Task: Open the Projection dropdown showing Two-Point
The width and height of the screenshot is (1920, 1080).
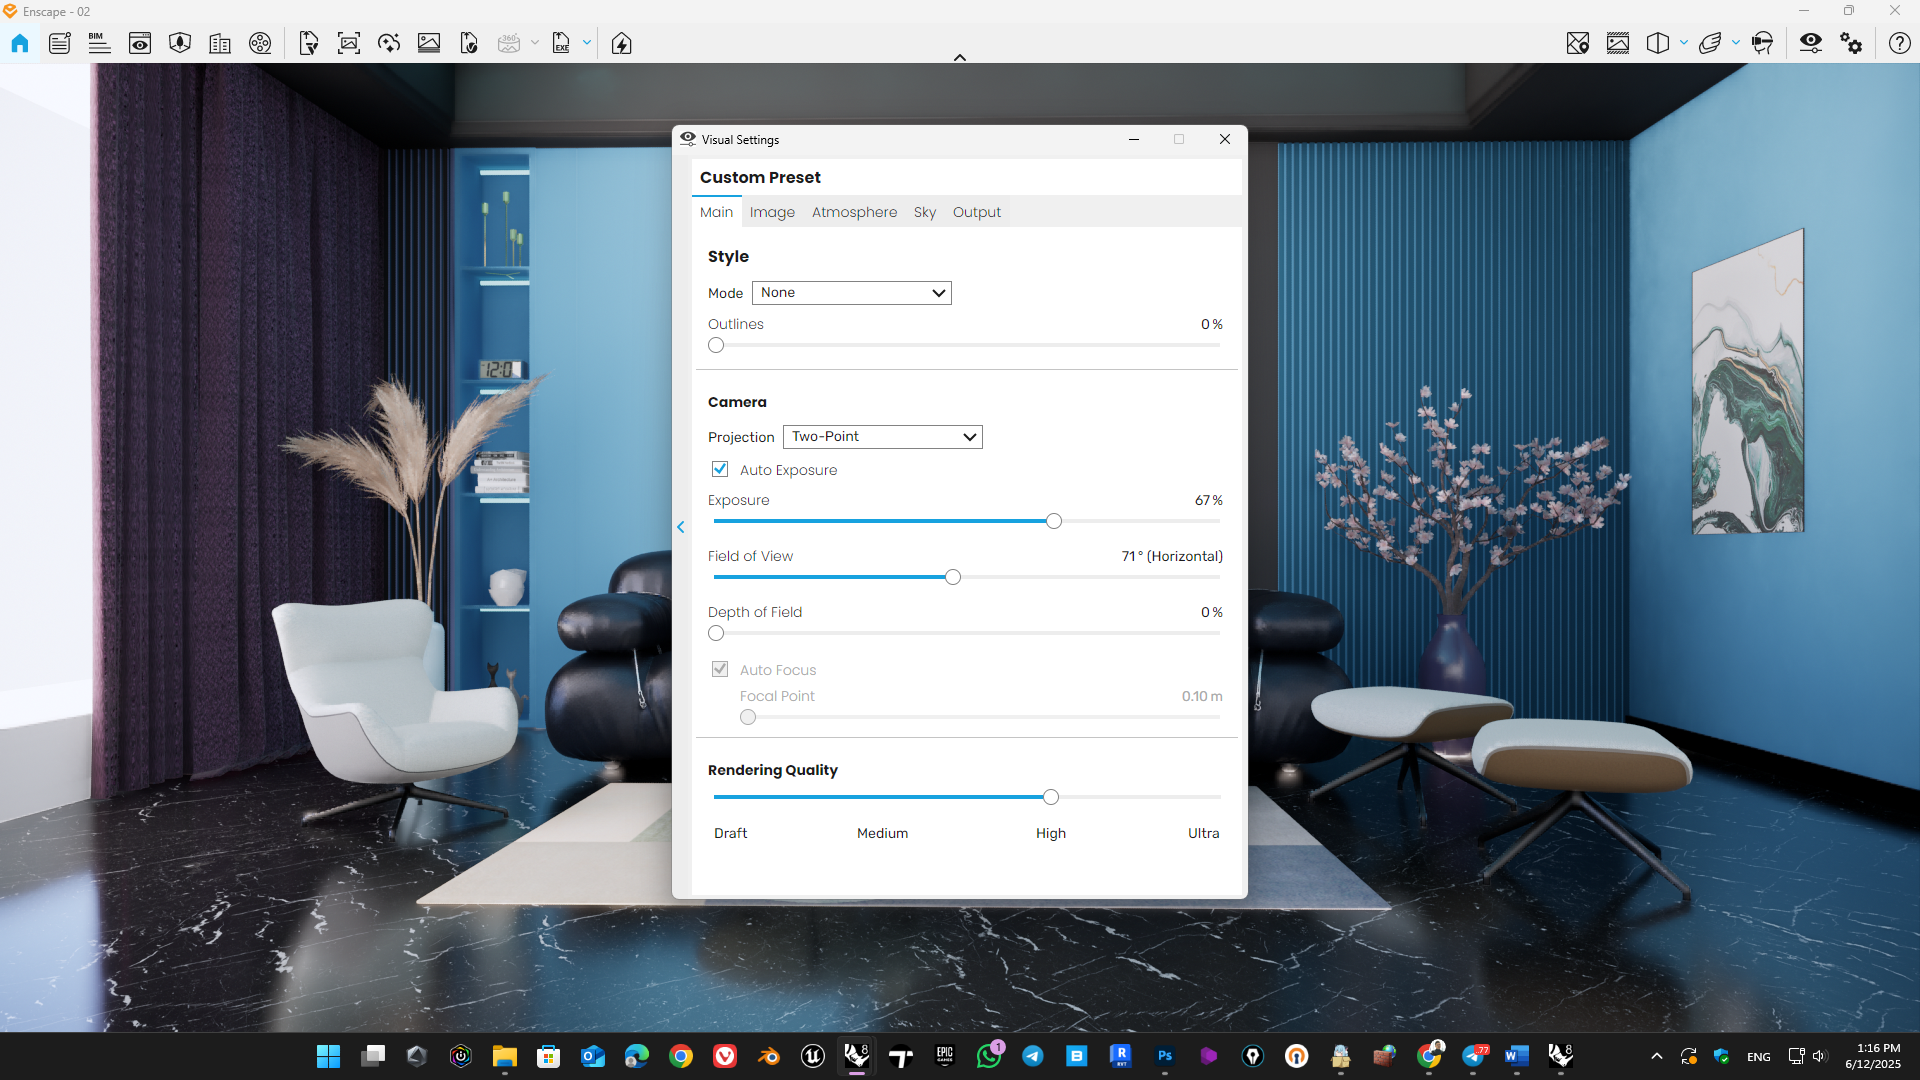Action: tap(883, 437)
